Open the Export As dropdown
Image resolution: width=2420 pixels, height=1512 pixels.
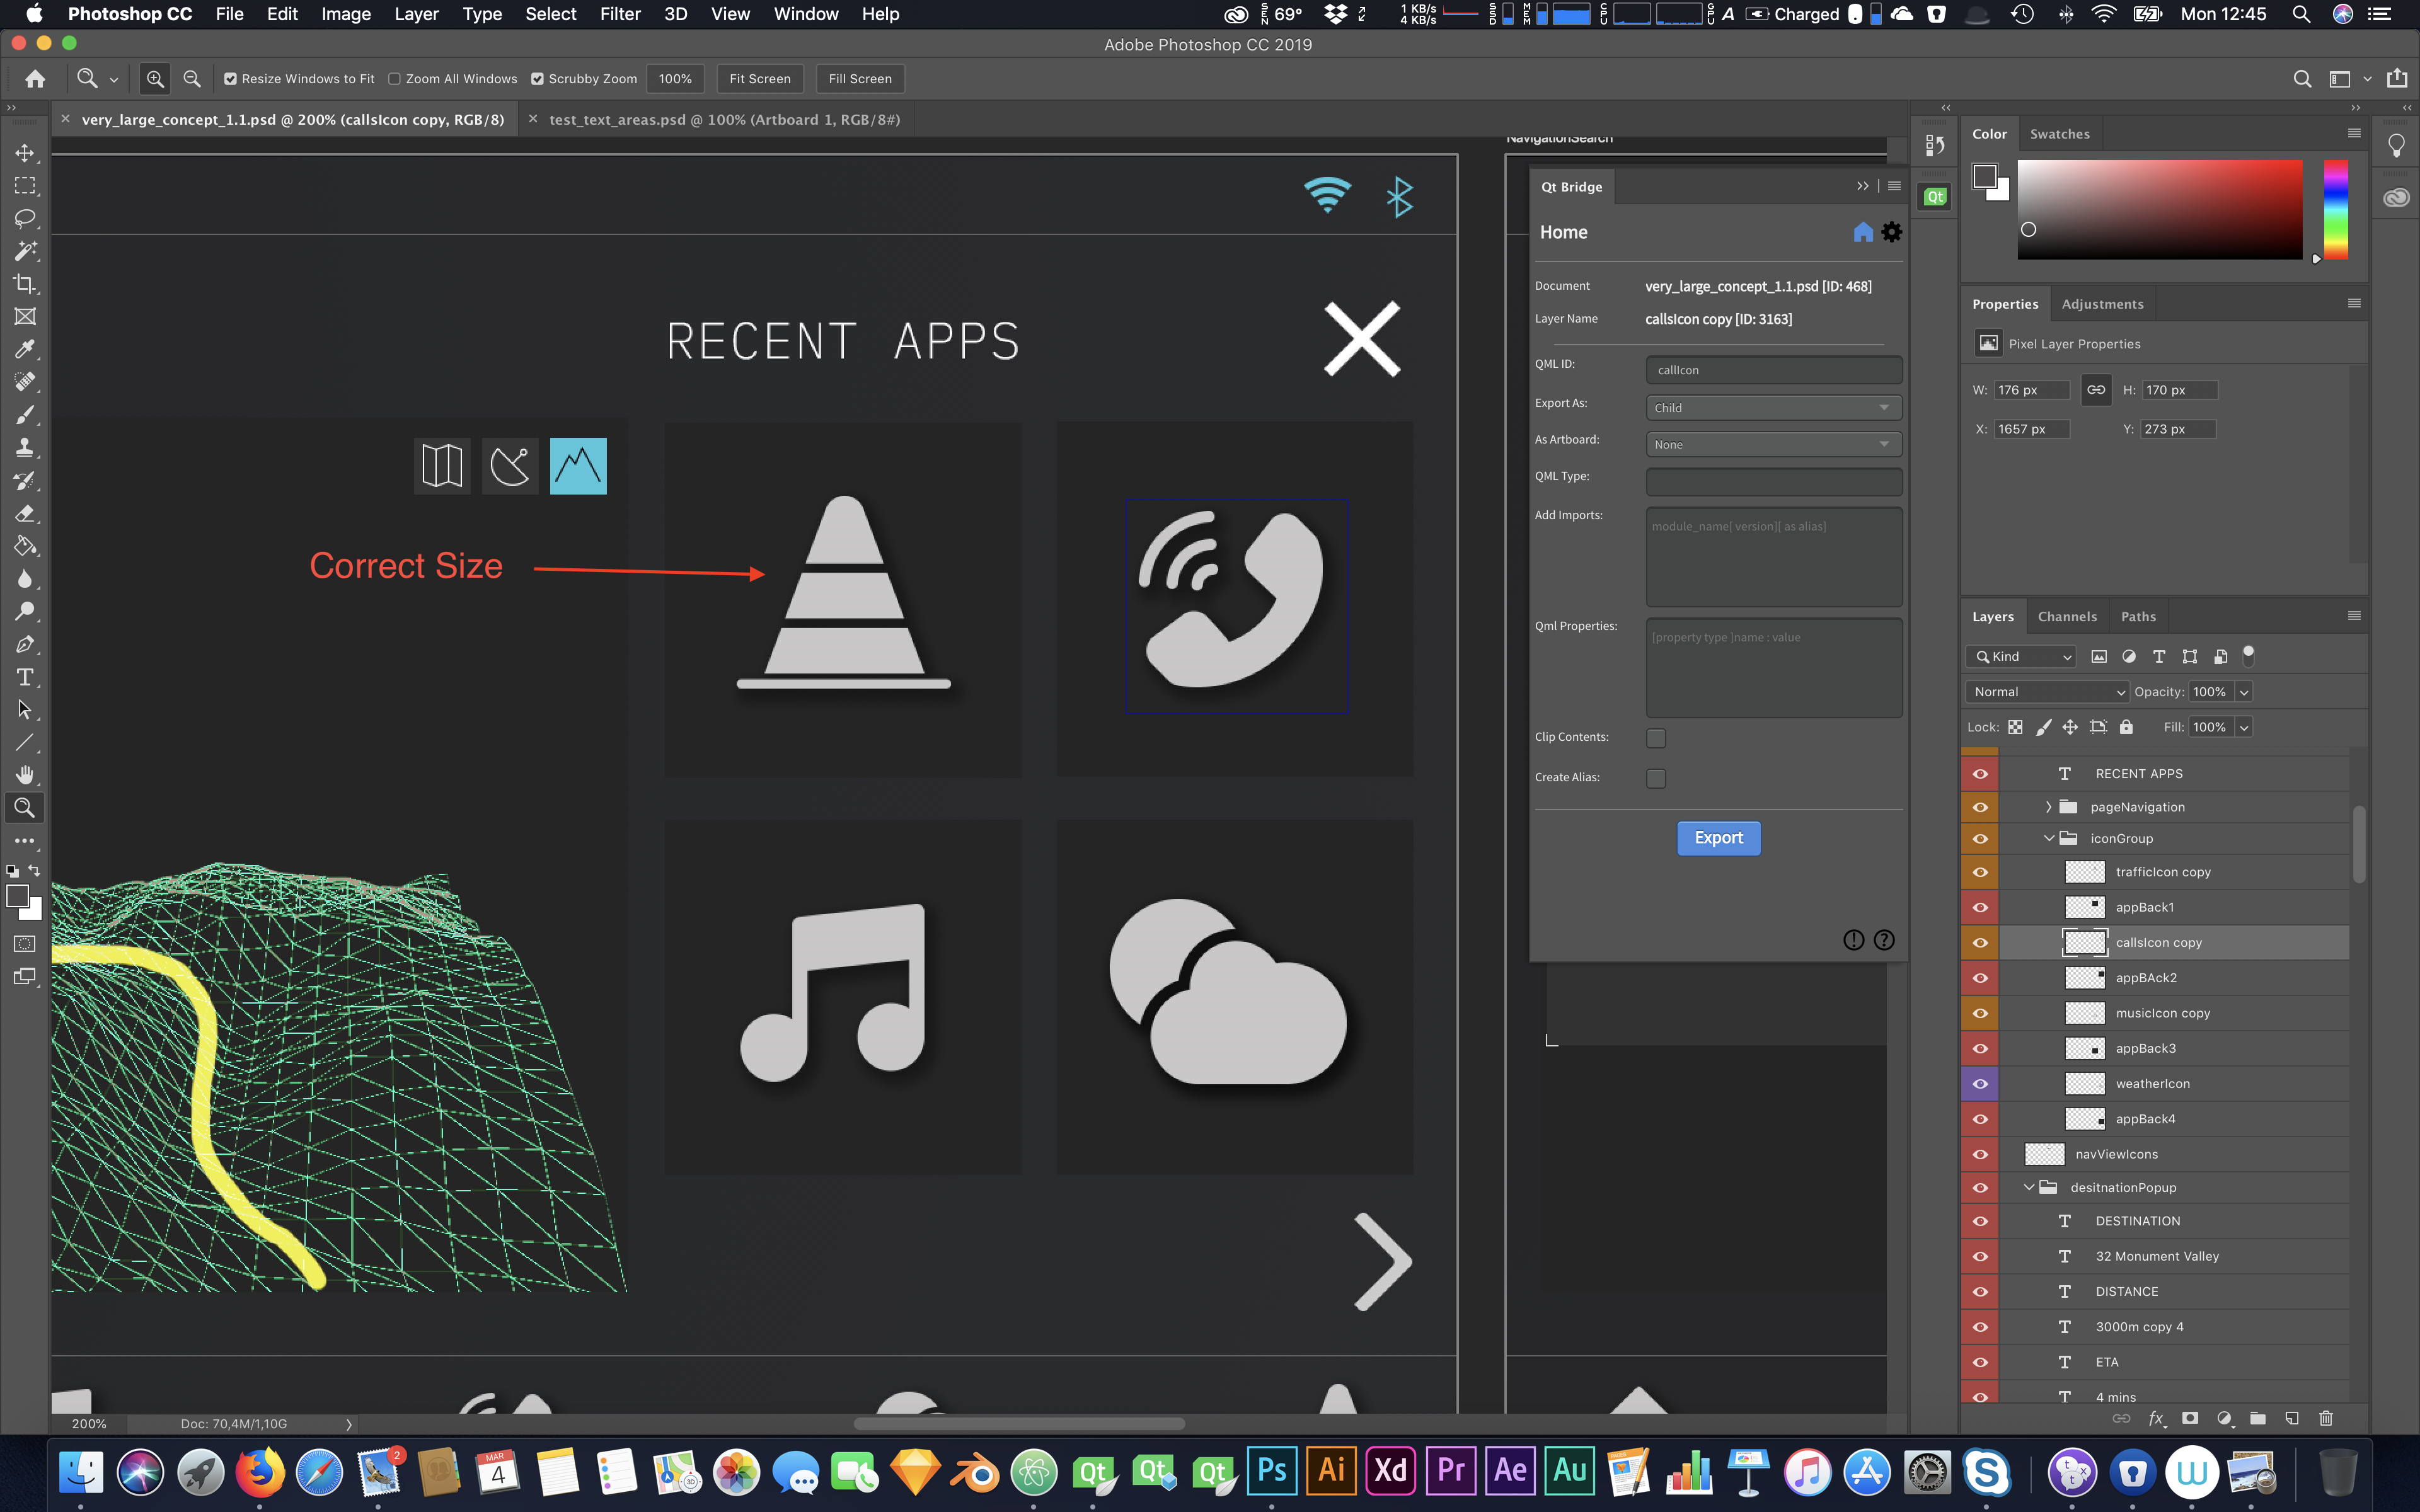(1772, 408)
